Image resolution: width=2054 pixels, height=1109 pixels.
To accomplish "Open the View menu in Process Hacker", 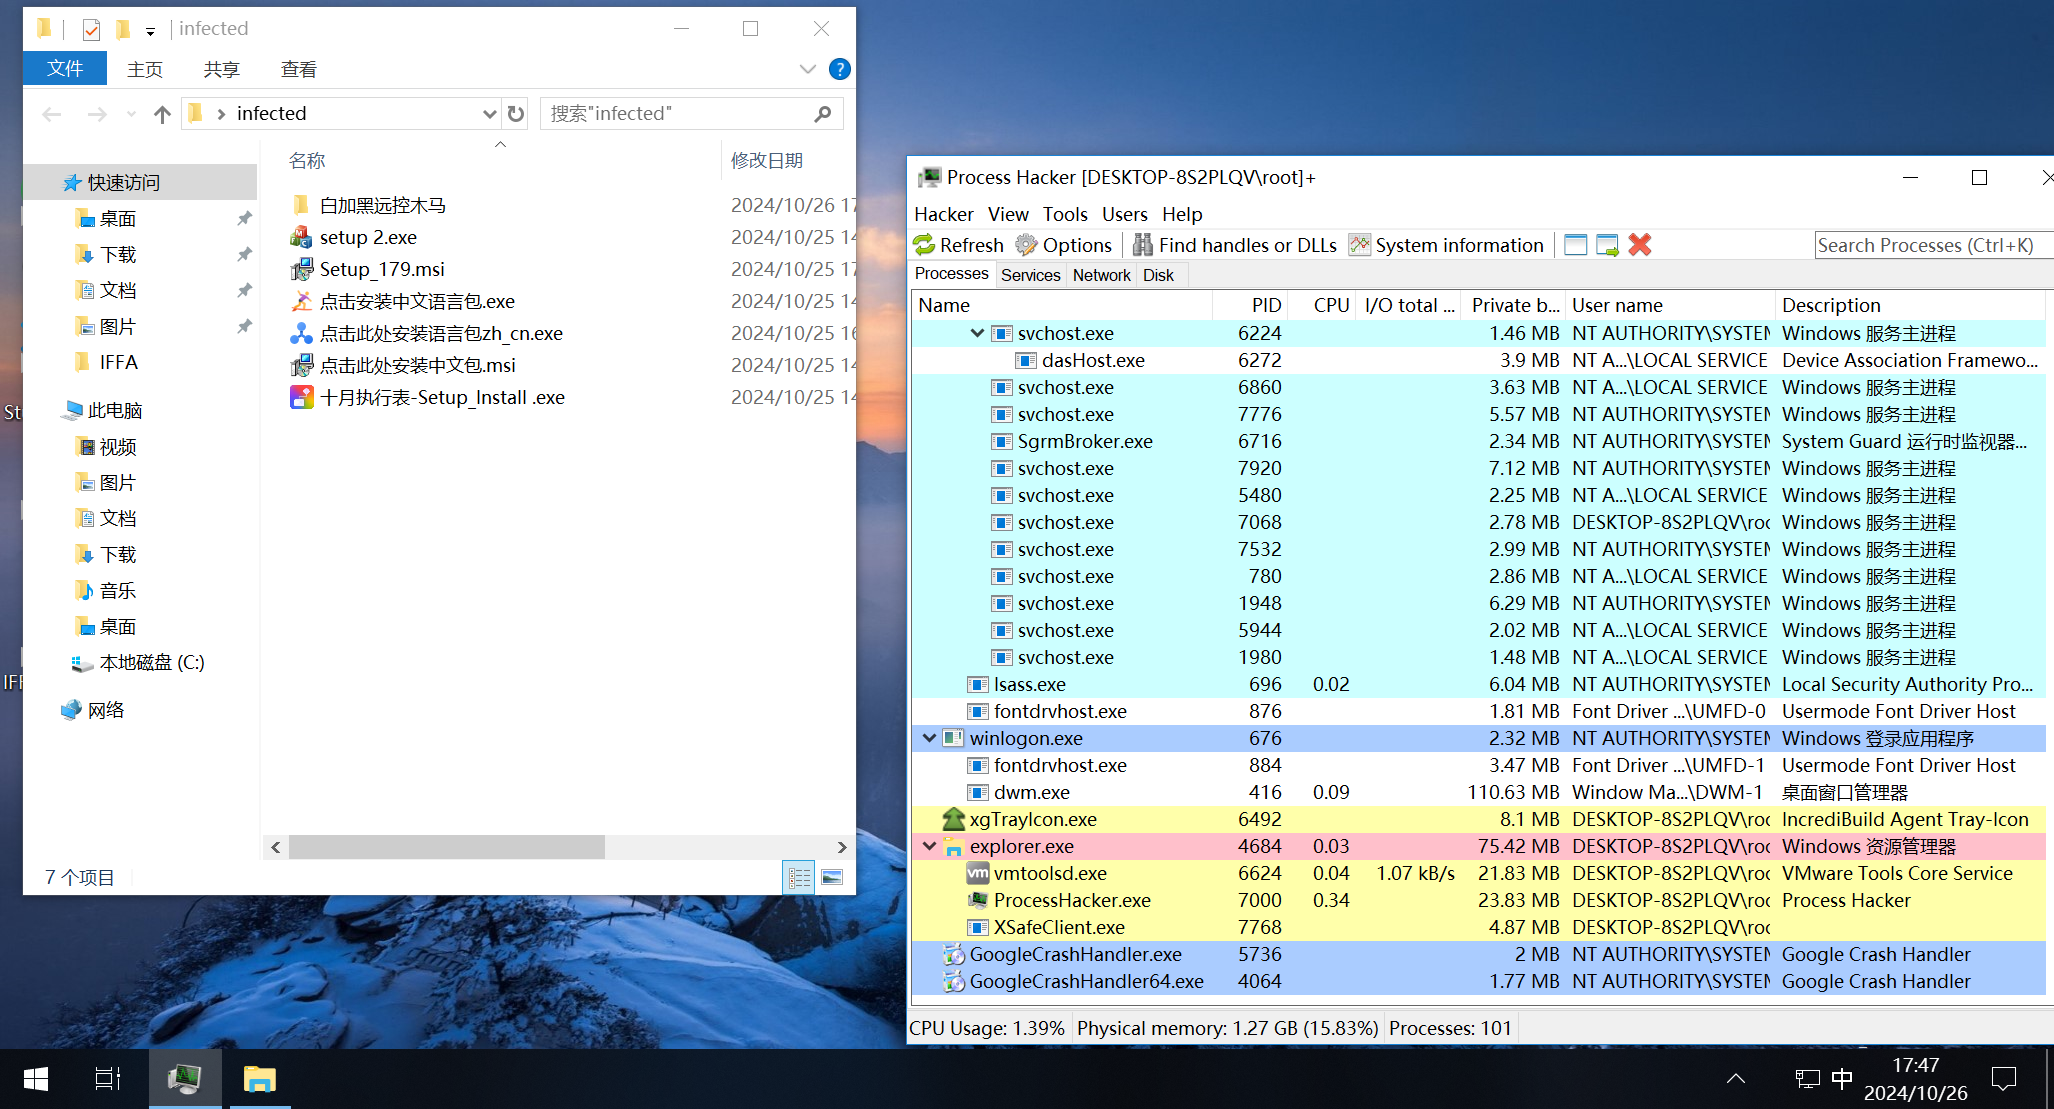I will click(1008, 214).
